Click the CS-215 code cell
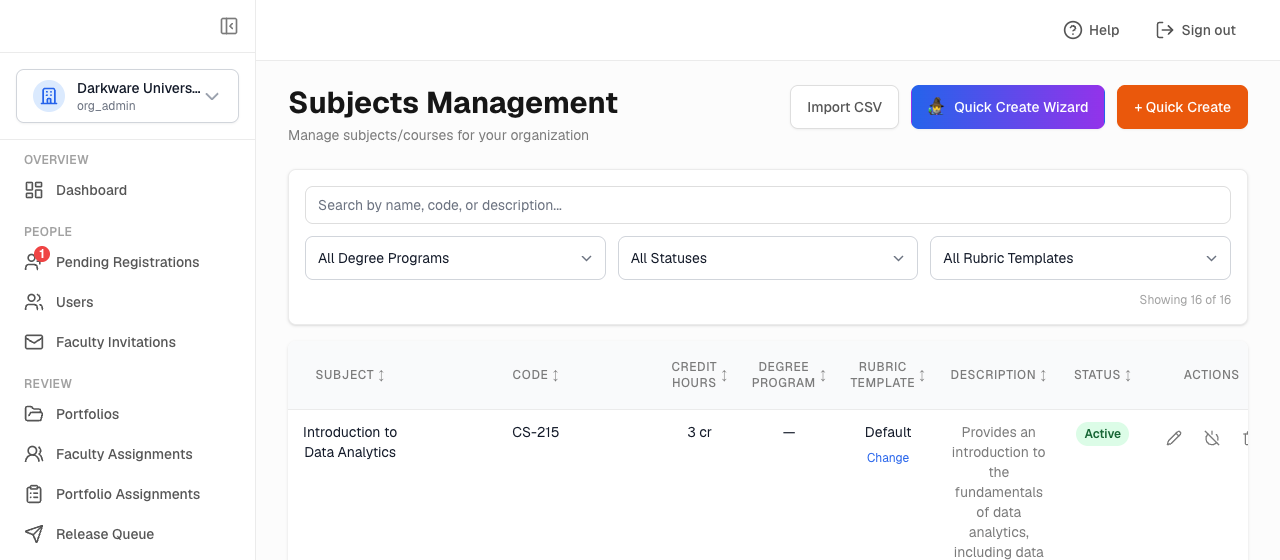The width and height of the screenshot is (1280, 560). (x=536, y=432)
